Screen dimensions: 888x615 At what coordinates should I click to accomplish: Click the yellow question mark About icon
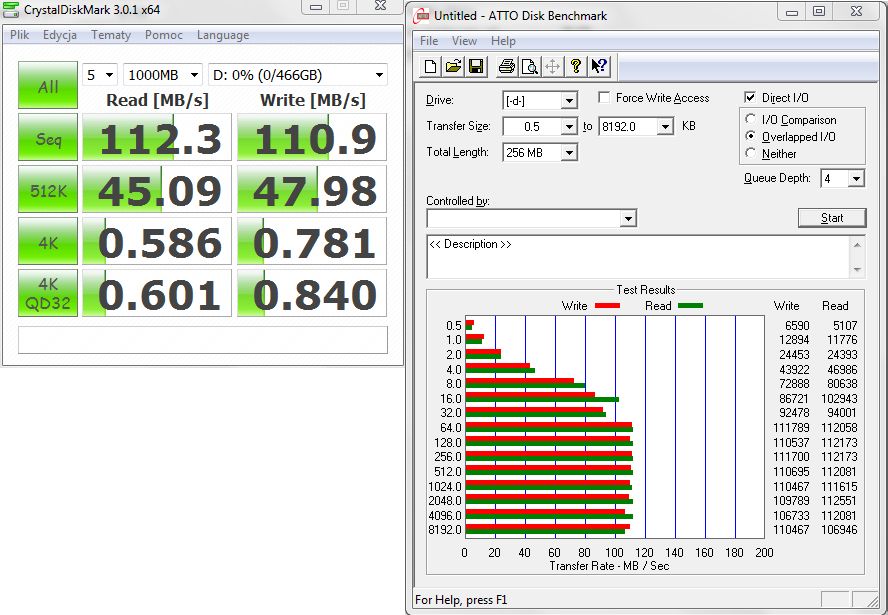[575, 67]
